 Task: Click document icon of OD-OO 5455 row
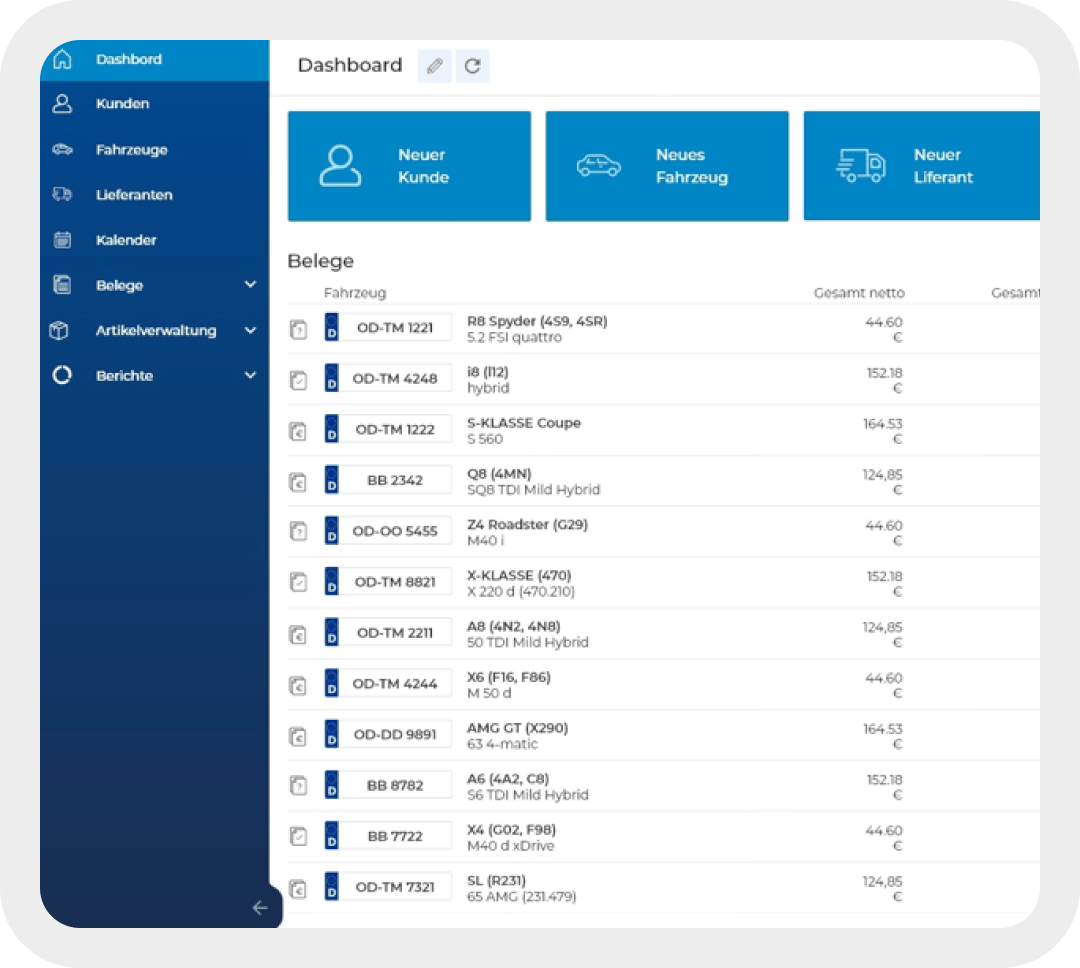pyautogui.click(x=298, y=531)
